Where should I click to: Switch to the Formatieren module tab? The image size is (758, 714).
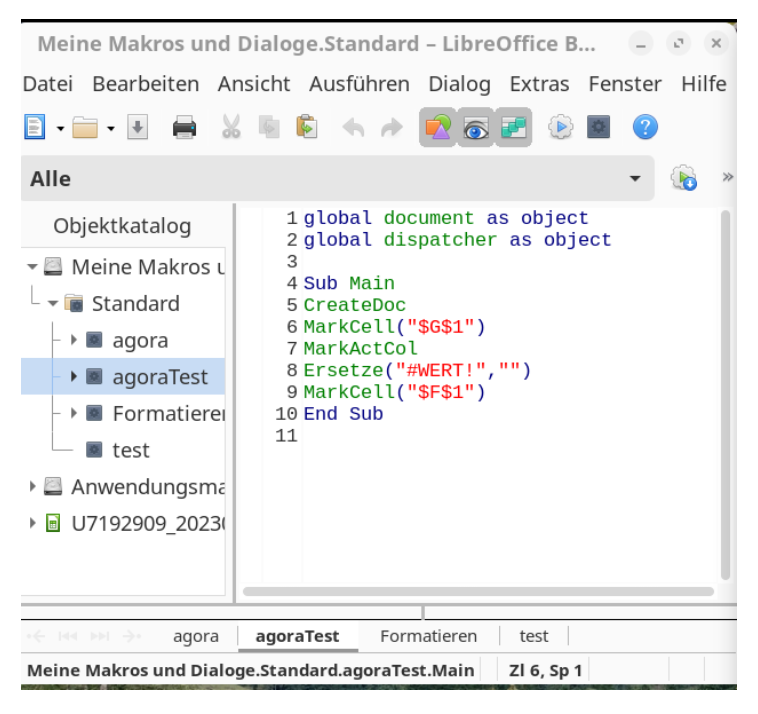click(428, 636)
